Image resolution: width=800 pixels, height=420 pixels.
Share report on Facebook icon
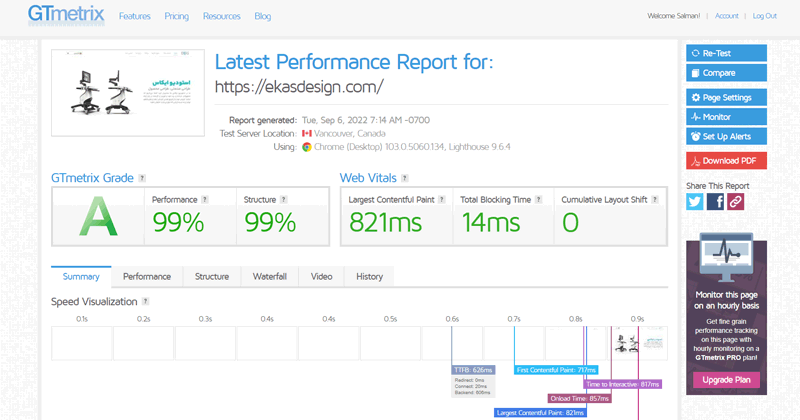pos(715,202)
